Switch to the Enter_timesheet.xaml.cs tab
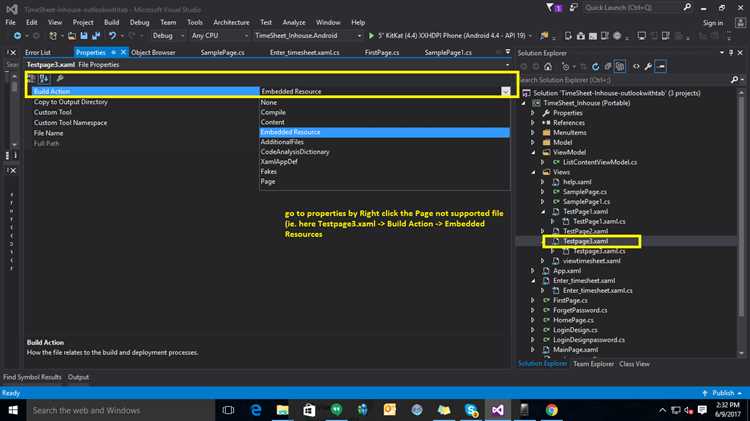Screen dimensions: 750x421 pyautogui.click(x=305, y=52)
